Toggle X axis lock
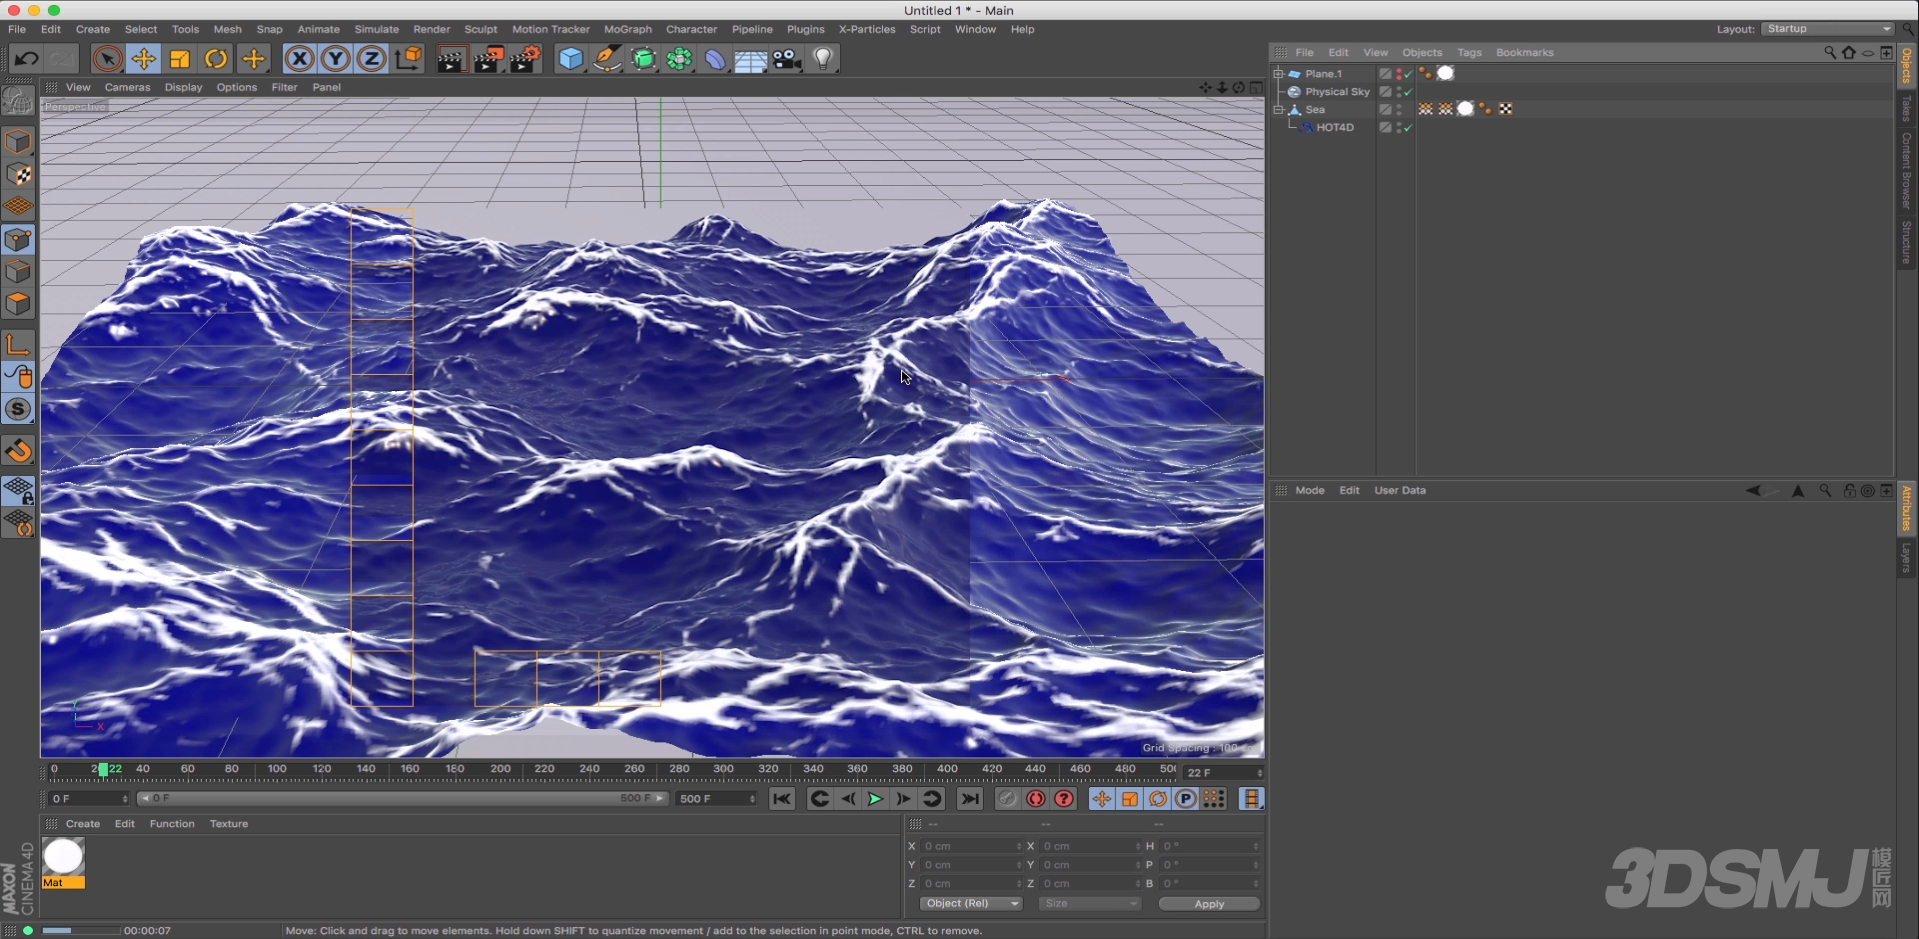Screen dimensions: 1919x939 coord(299,59)
